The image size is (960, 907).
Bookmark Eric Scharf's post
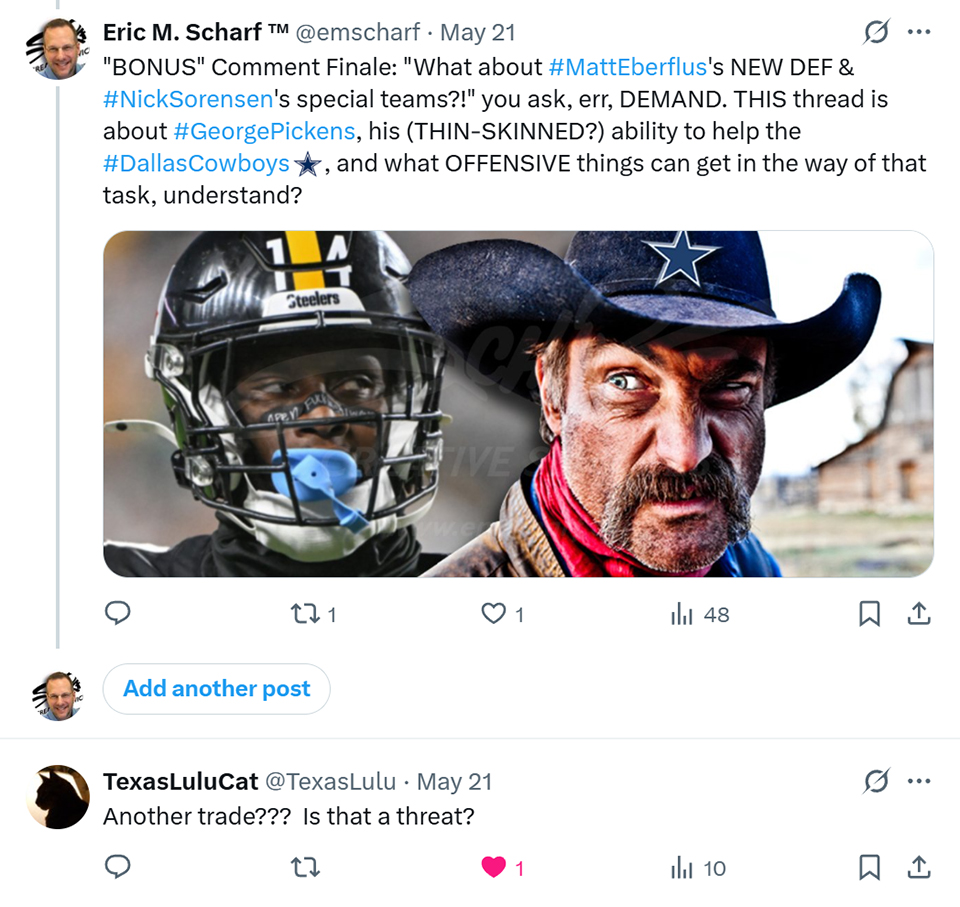point(870,613)
